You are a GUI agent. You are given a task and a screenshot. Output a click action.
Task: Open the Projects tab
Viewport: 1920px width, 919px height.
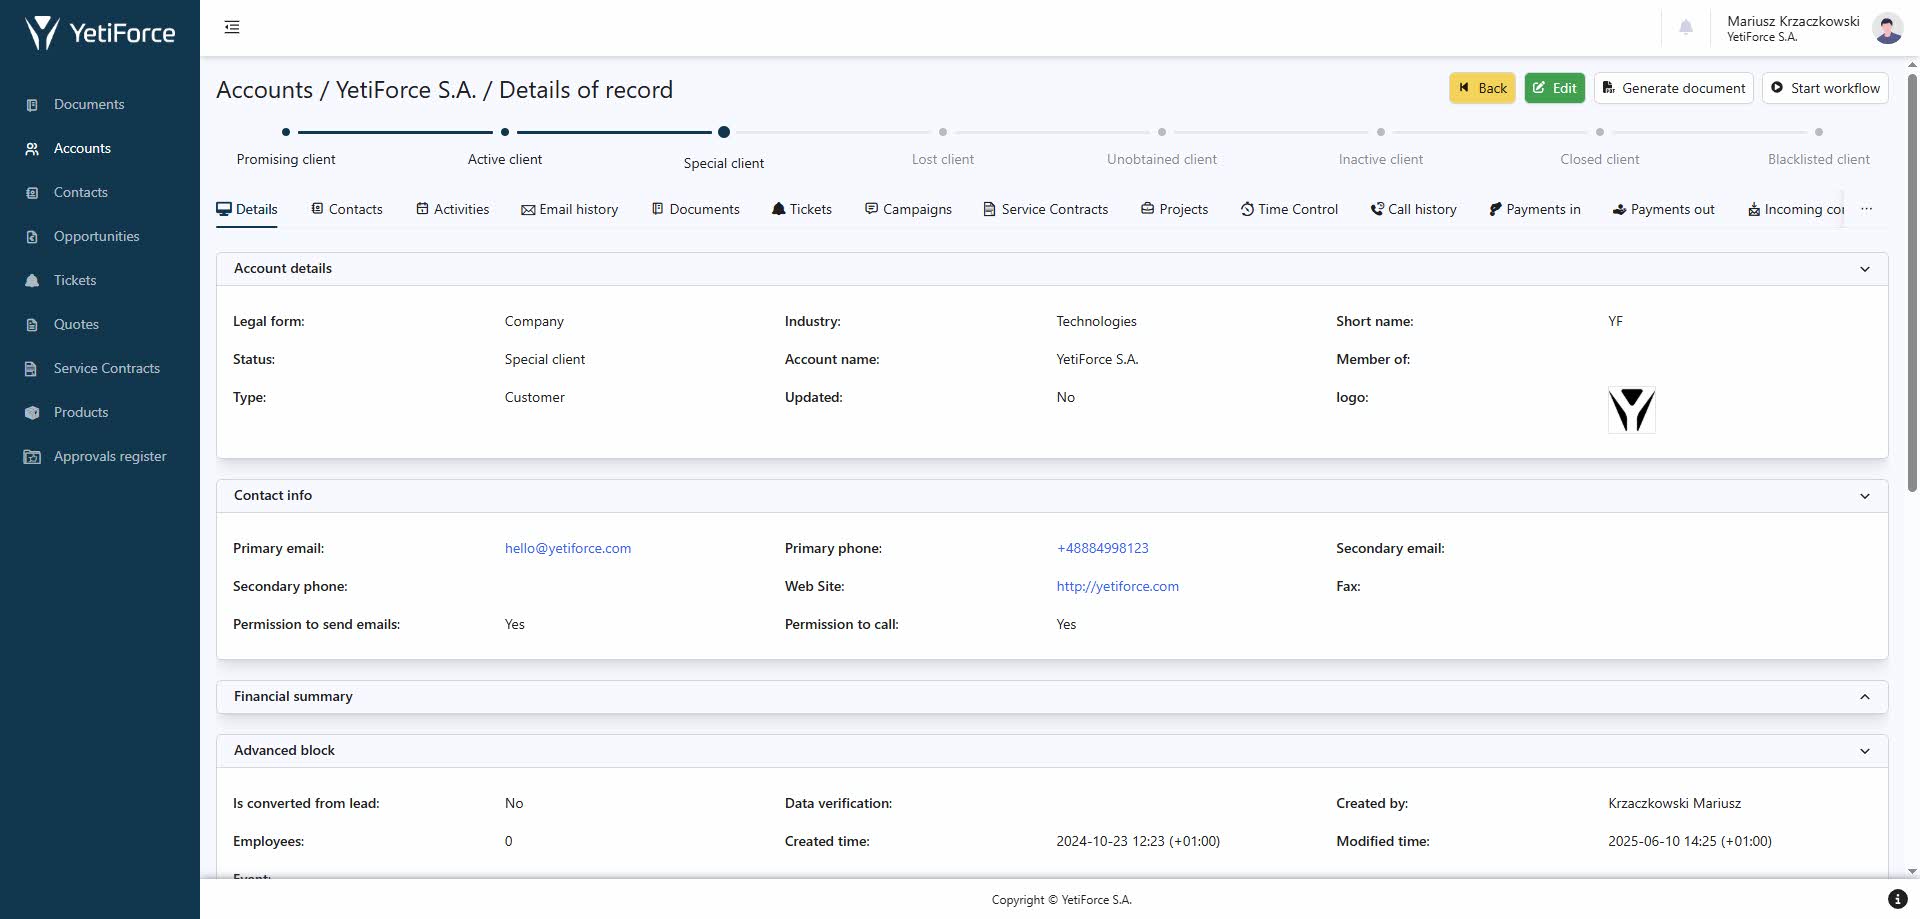[x=1174, y=209]
